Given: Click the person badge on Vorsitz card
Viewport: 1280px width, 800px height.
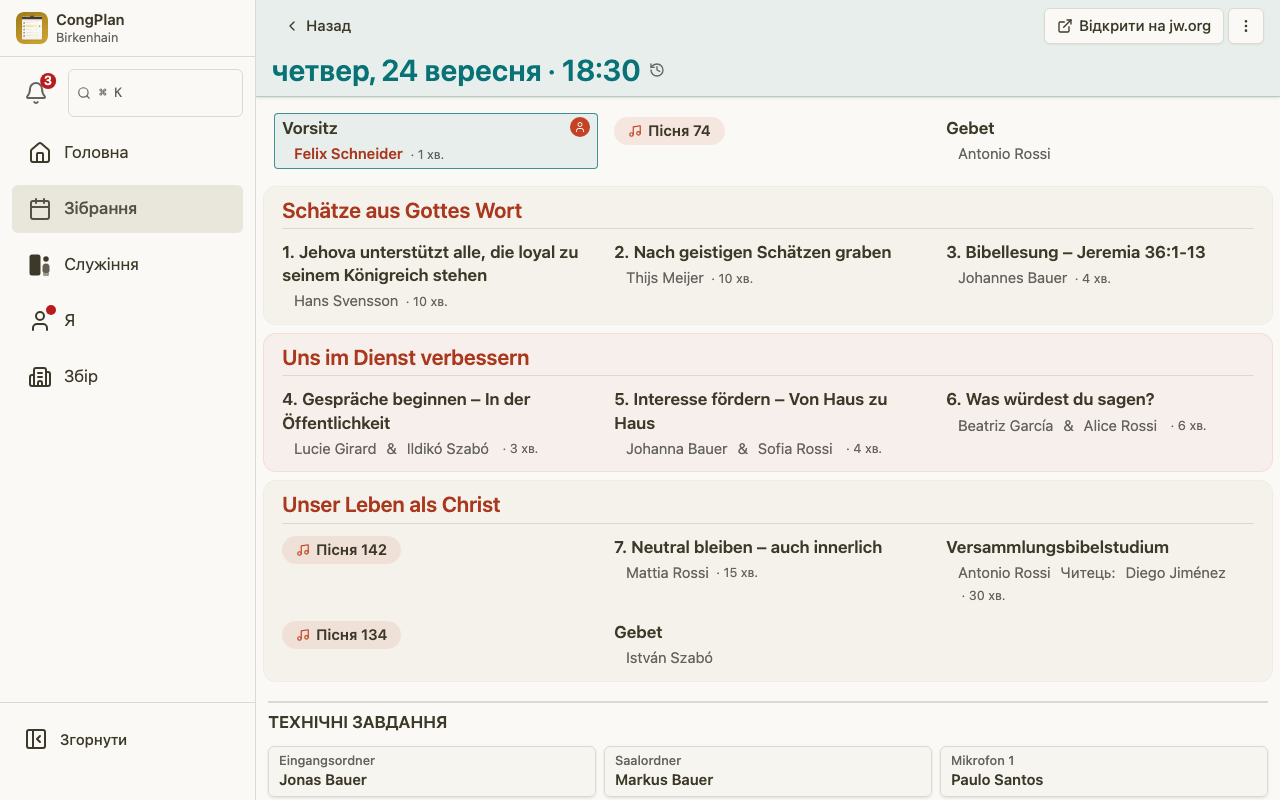Looking at the screenshot, I should [x=580, y=127].
